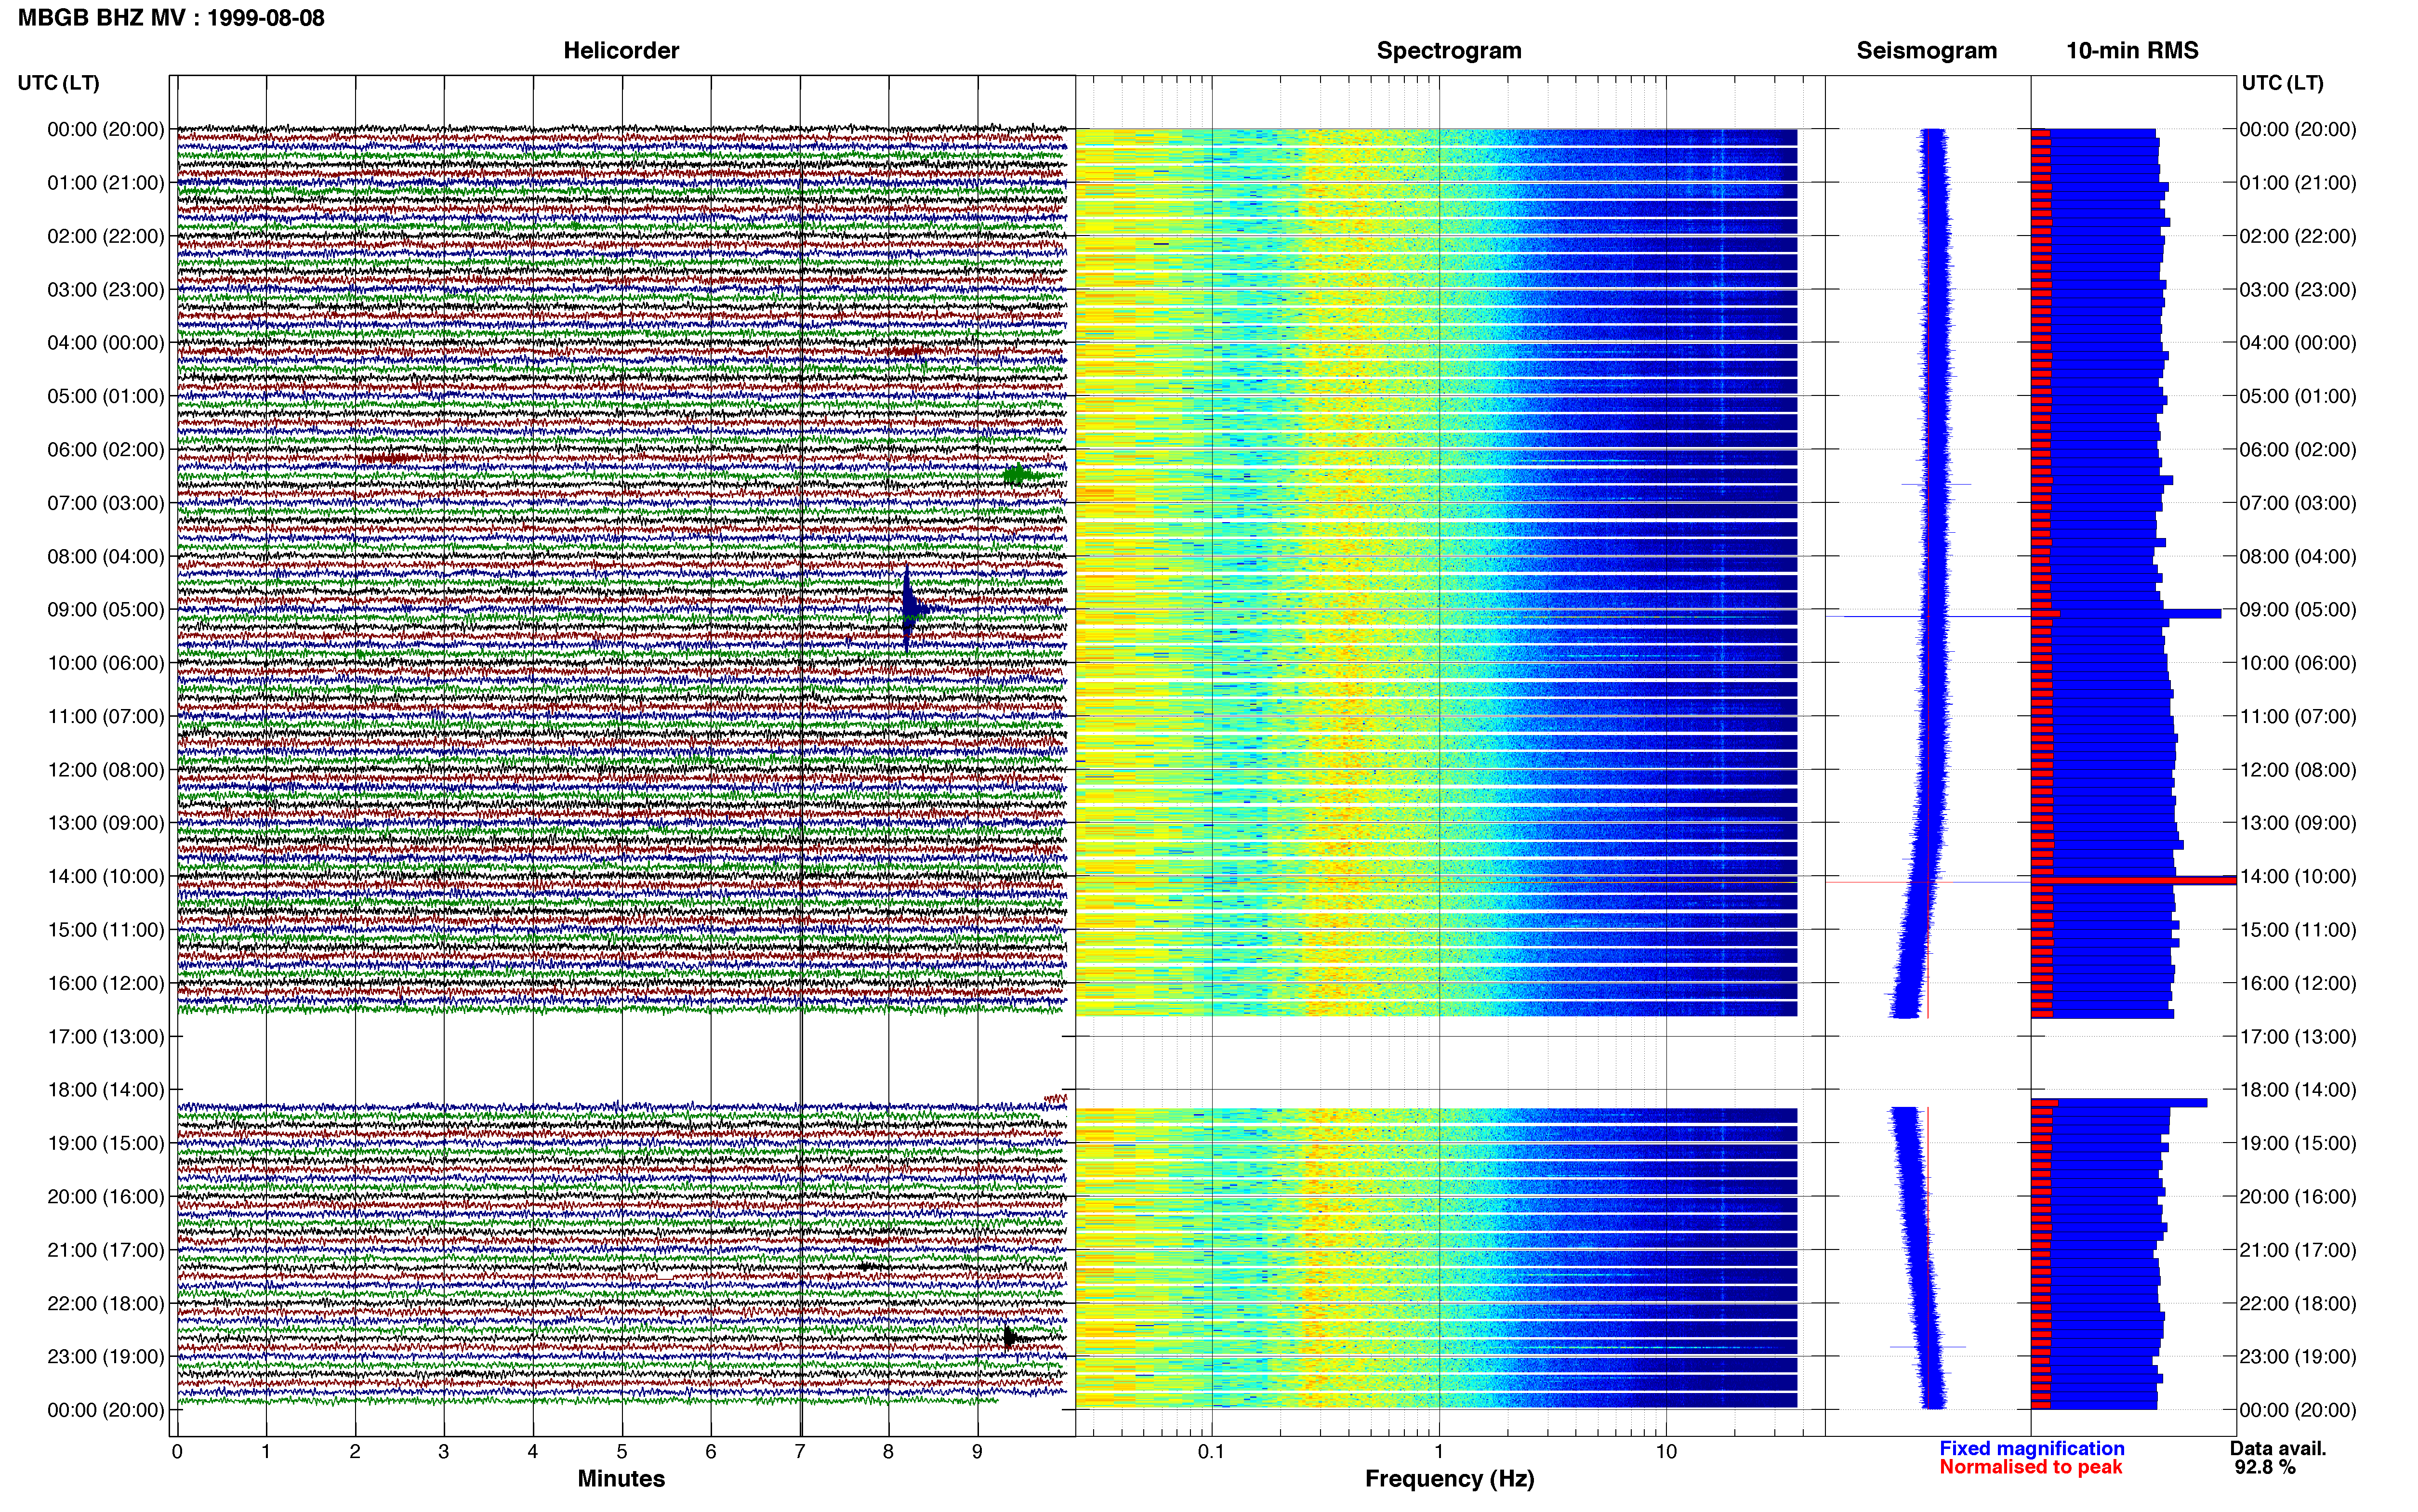The width and height of the screenshot is (2418, 1512).
Task: Click left time label '01:00 (21:00)'
Action: click(x=106, y=183)
